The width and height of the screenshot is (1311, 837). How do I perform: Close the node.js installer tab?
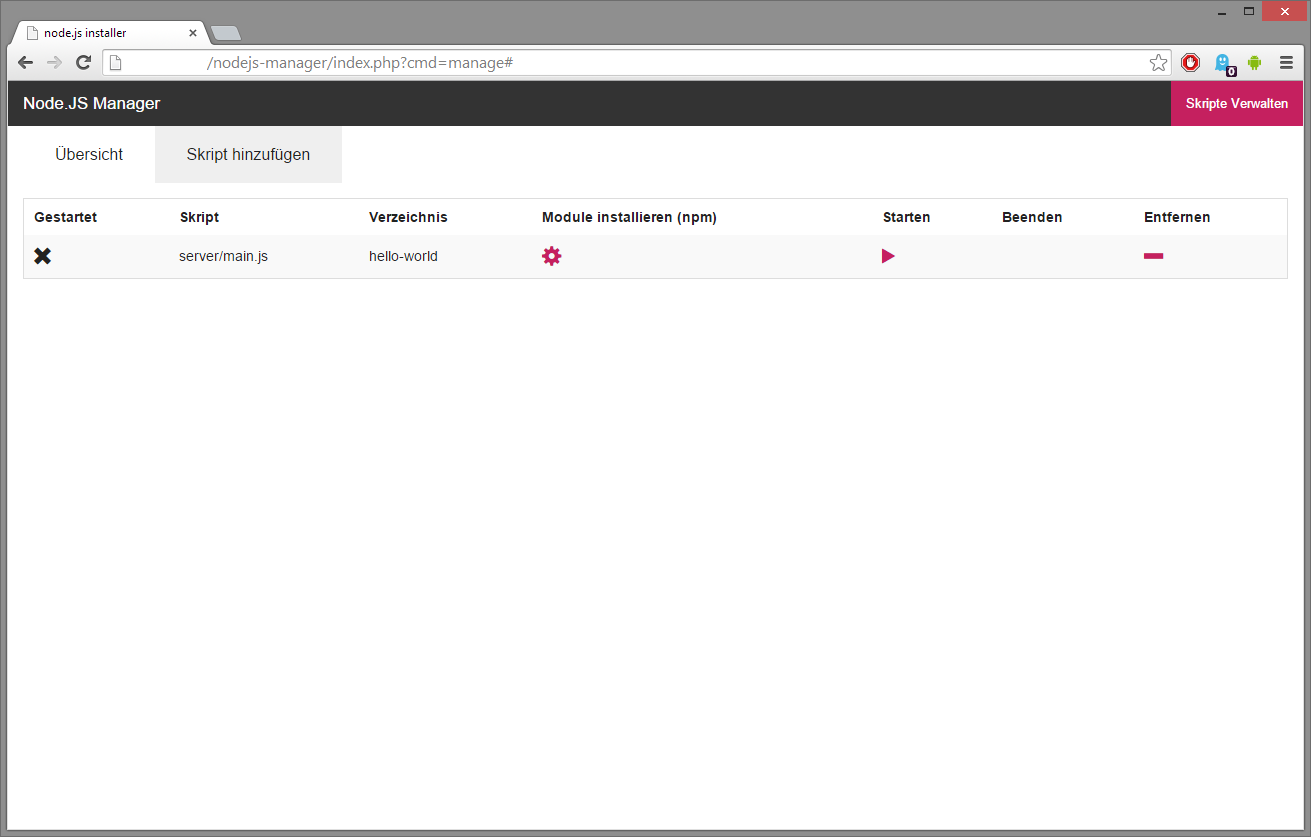193,33
